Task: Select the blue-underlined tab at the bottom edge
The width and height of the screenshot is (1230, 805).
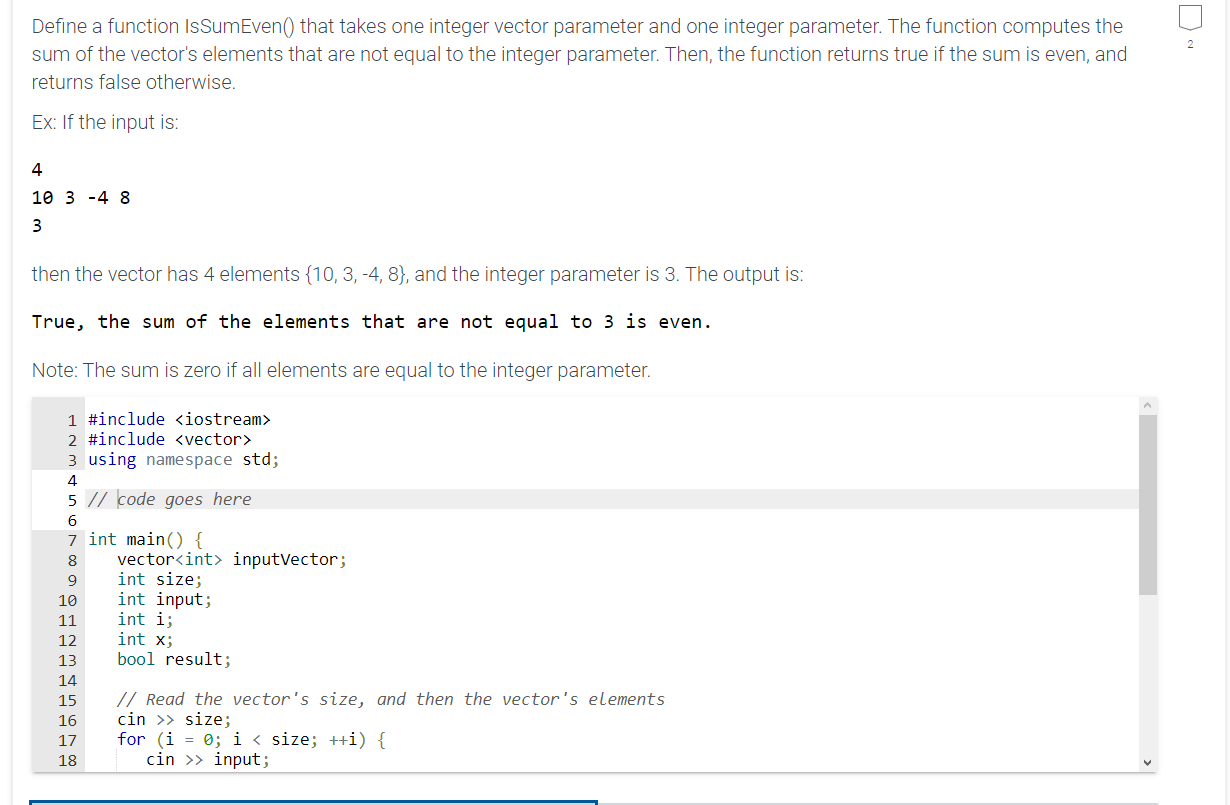Action: (310, 802)
